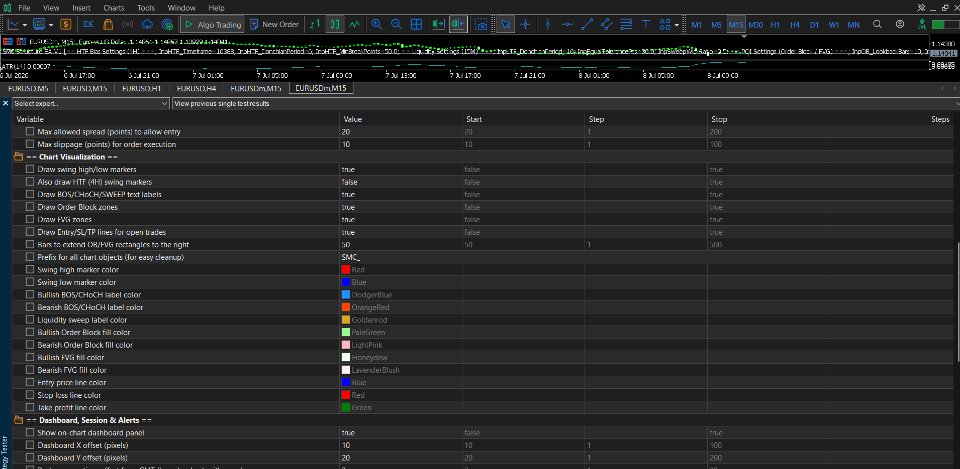Zoom out the chart
This screenshot has width=960, height=469.
click(396, 24)
